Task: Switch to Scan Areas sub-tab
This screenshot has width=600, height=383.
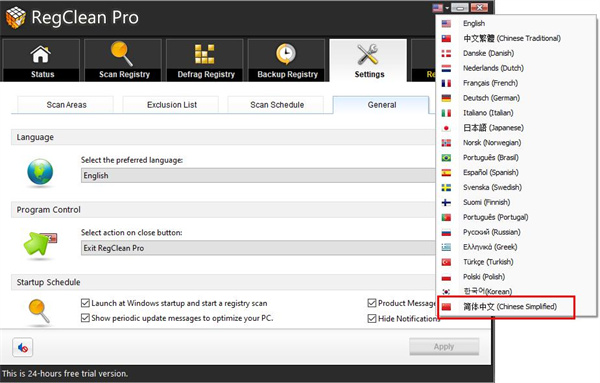Action: pos(66,105)
